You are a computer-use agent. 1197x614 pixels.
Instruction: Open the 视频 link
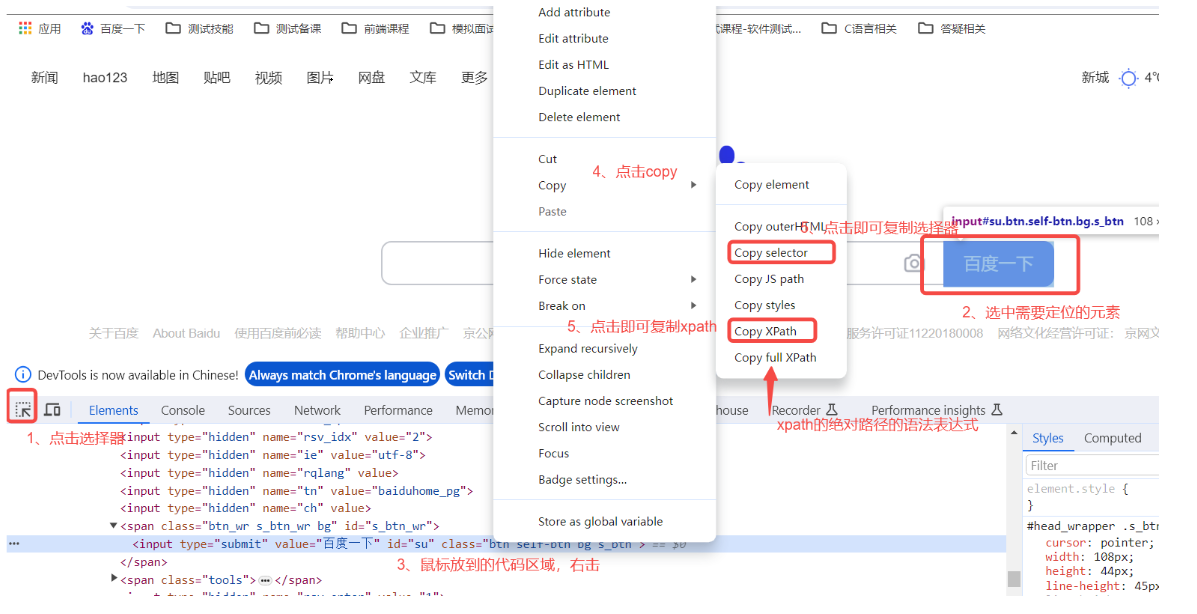268,78
